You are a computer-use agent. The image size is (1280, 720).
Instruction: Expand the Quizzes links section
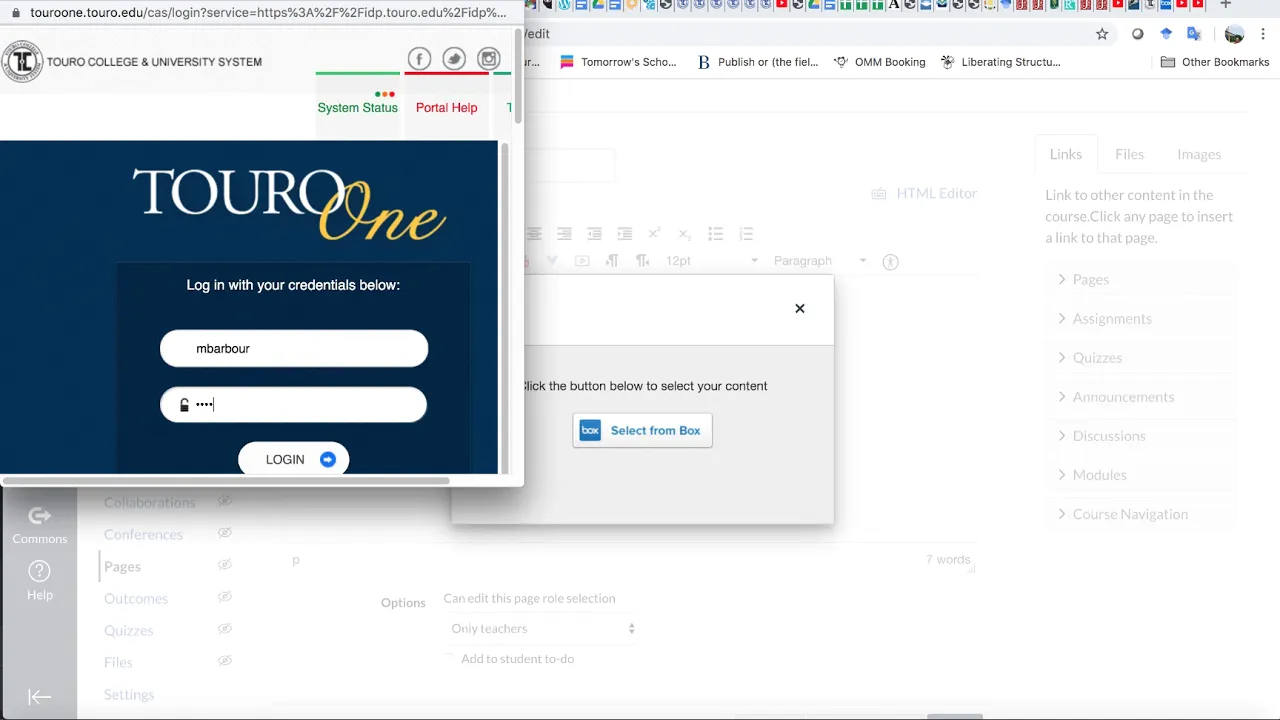[x=1140, y=357]
